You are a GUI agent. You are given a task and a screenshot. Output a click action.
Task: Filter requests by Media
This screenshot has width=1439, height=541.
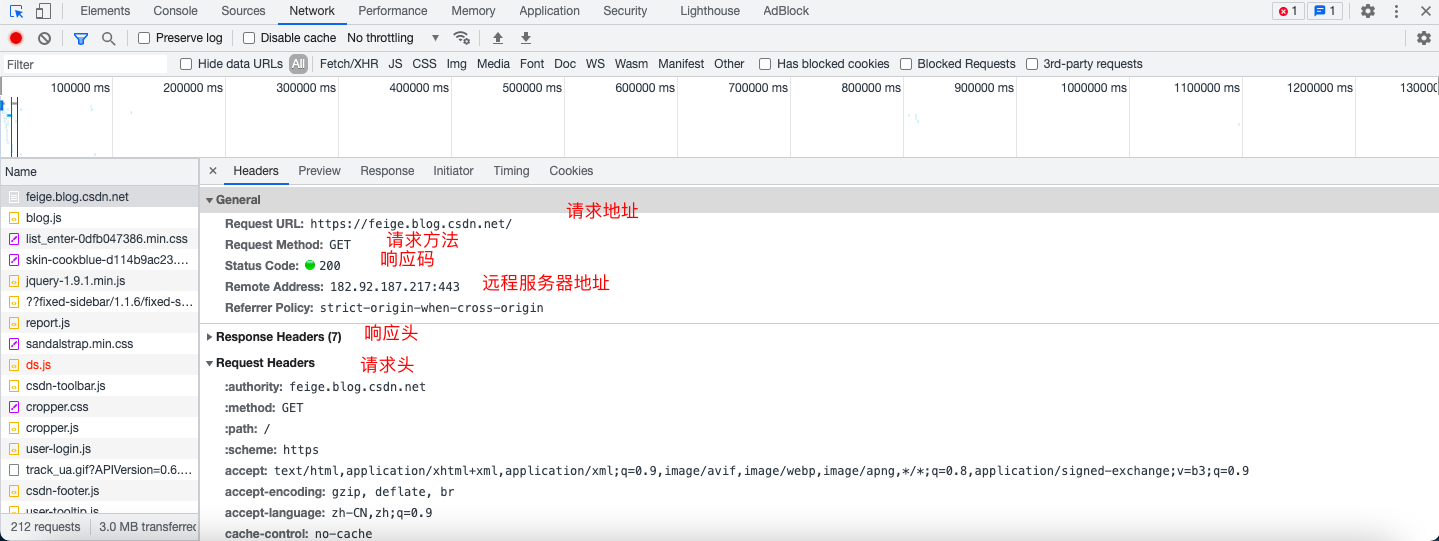(493, 64)
